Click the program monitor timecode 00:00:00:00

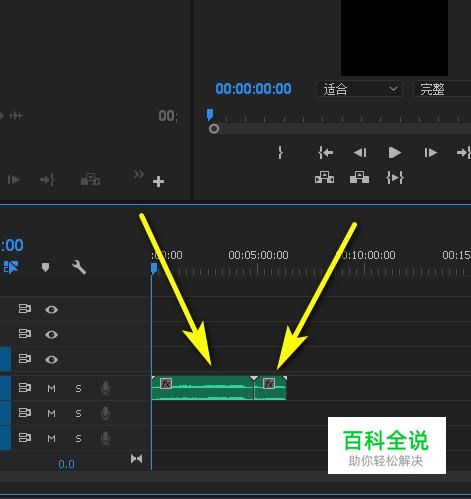253,89
